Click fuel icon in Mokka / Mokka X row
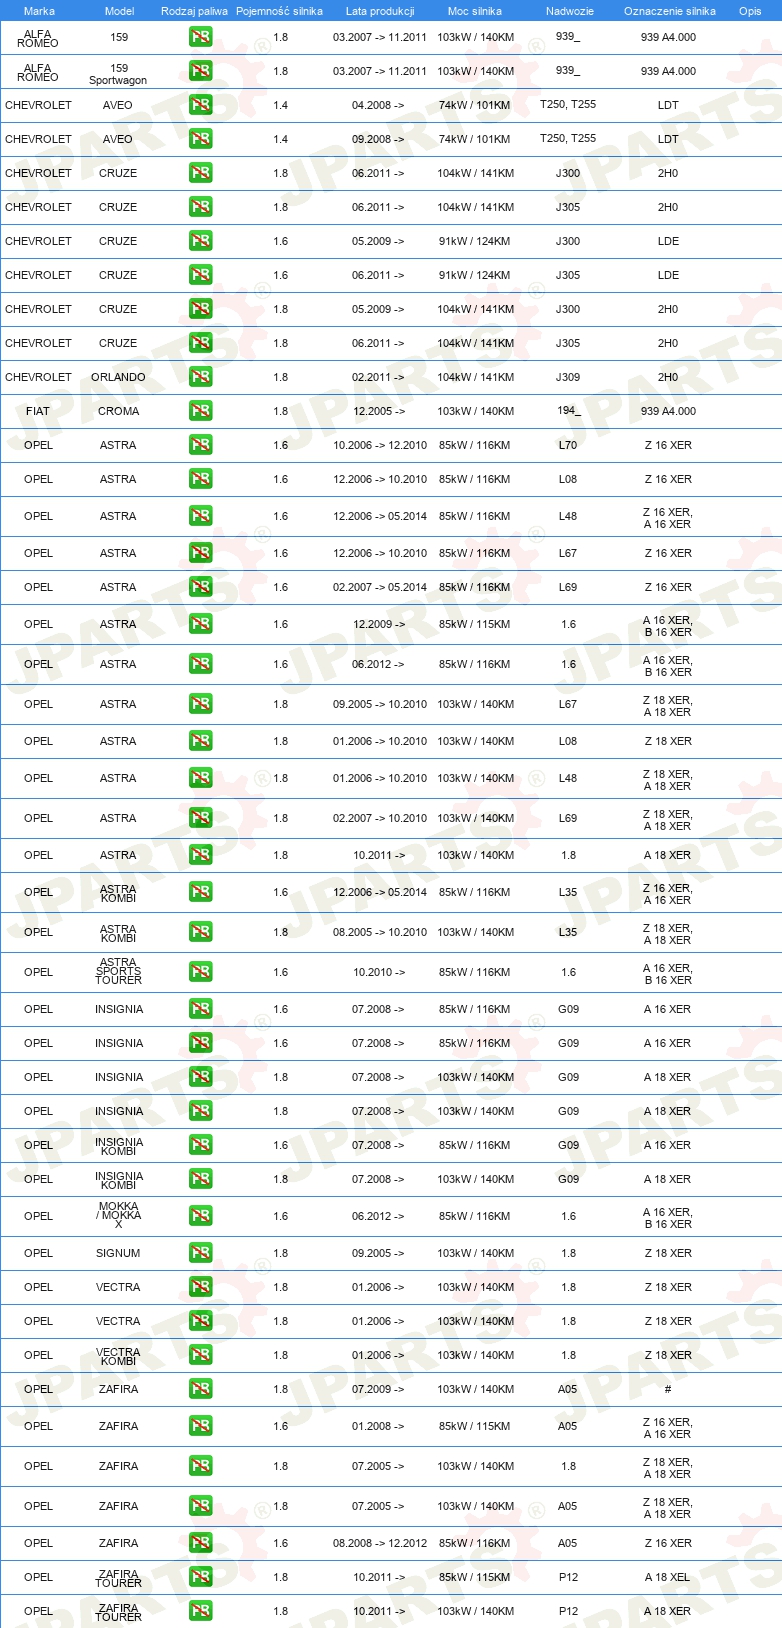The height and width of the screenshot is (1628, 782). (x=200, y=1216)
